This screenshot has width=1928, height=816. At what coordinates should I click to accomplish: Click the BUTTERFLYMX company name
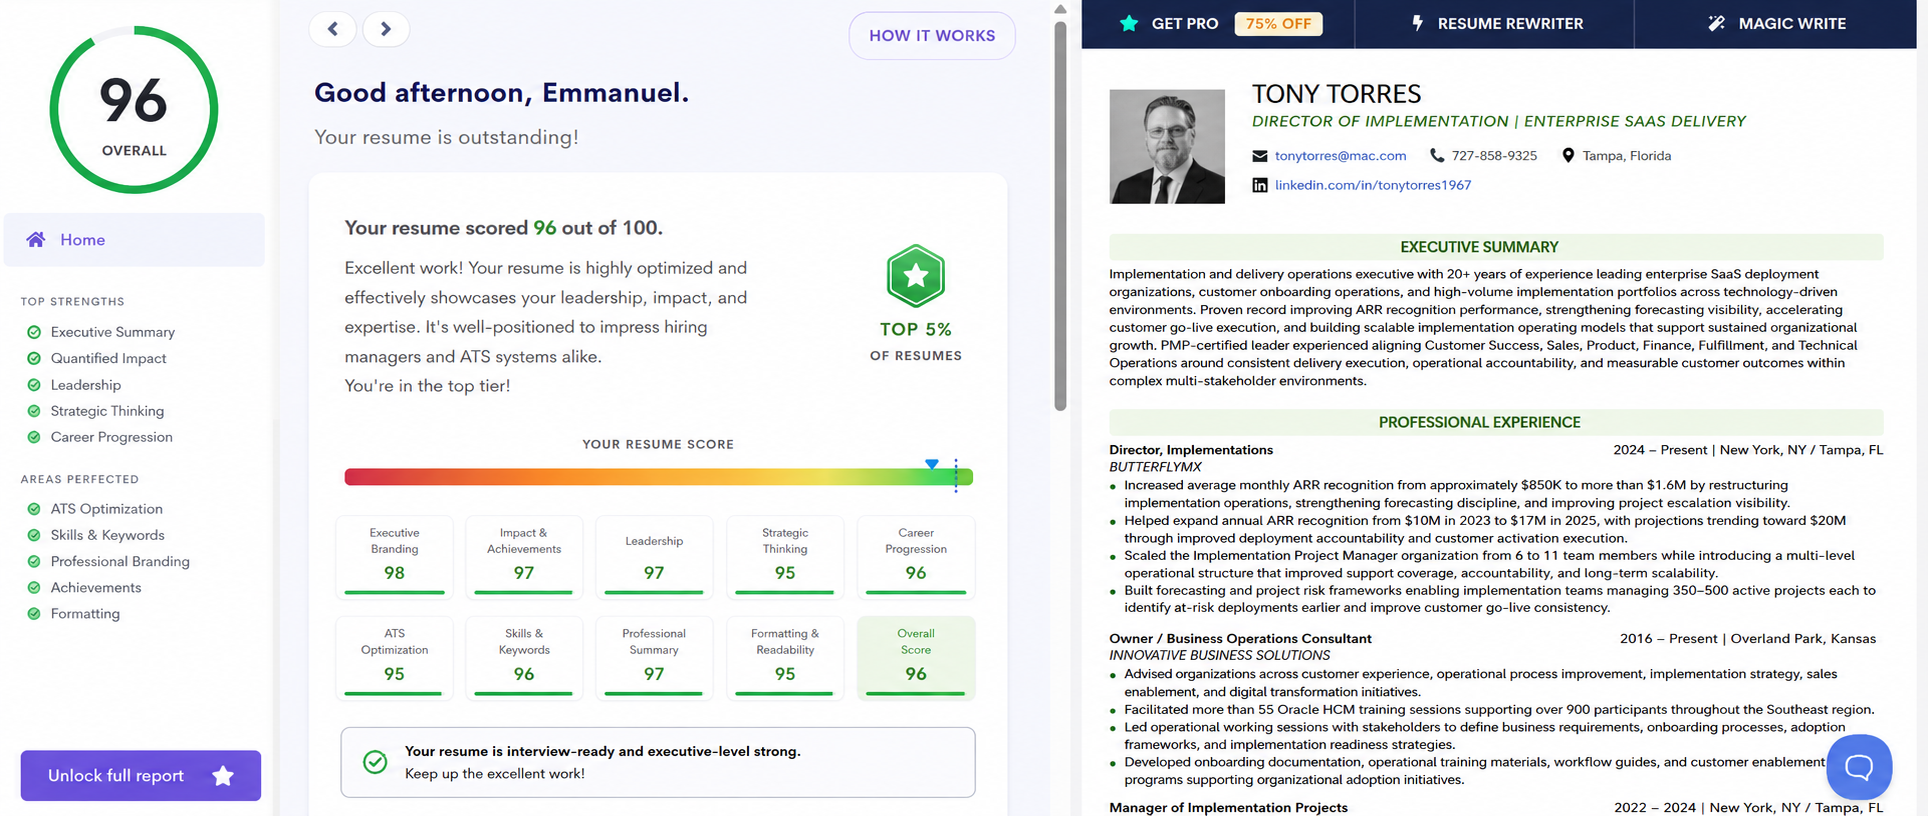pyautogui.click(x=1155, y=467)
